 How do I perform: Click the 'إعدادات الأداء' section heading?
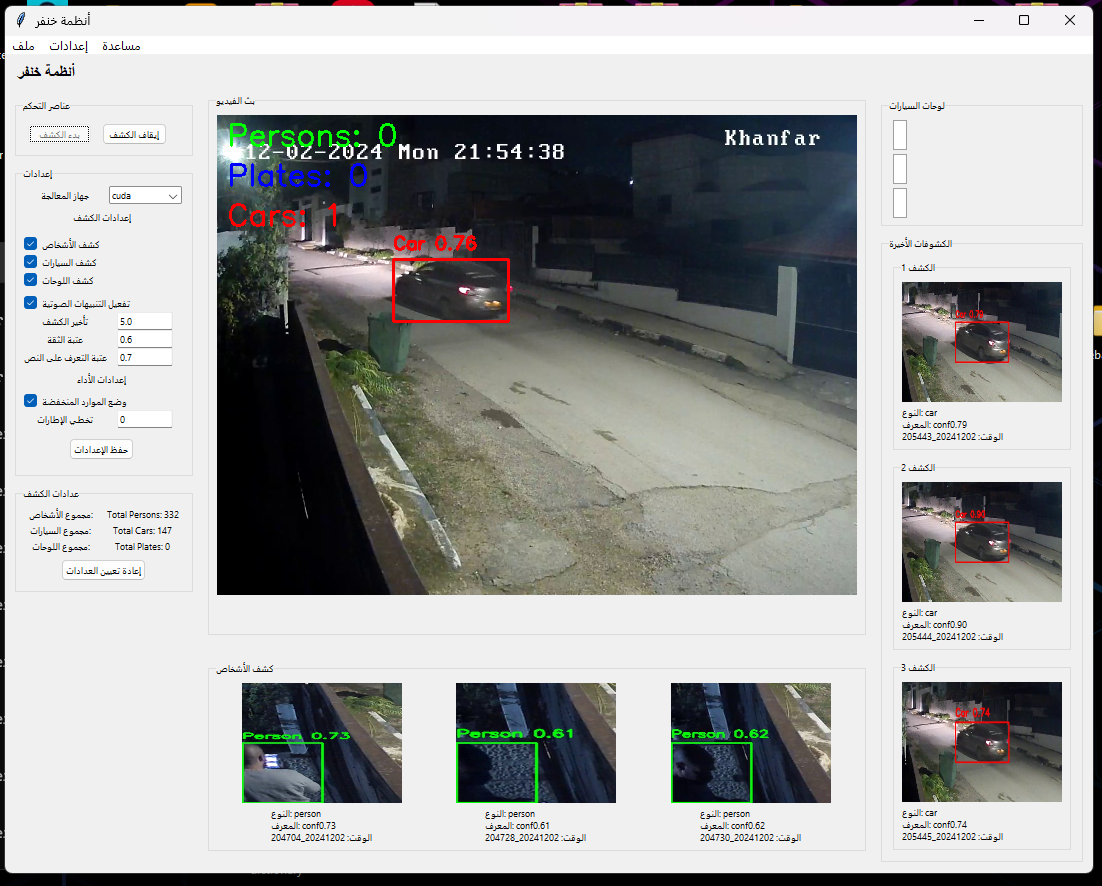(102, 379)
